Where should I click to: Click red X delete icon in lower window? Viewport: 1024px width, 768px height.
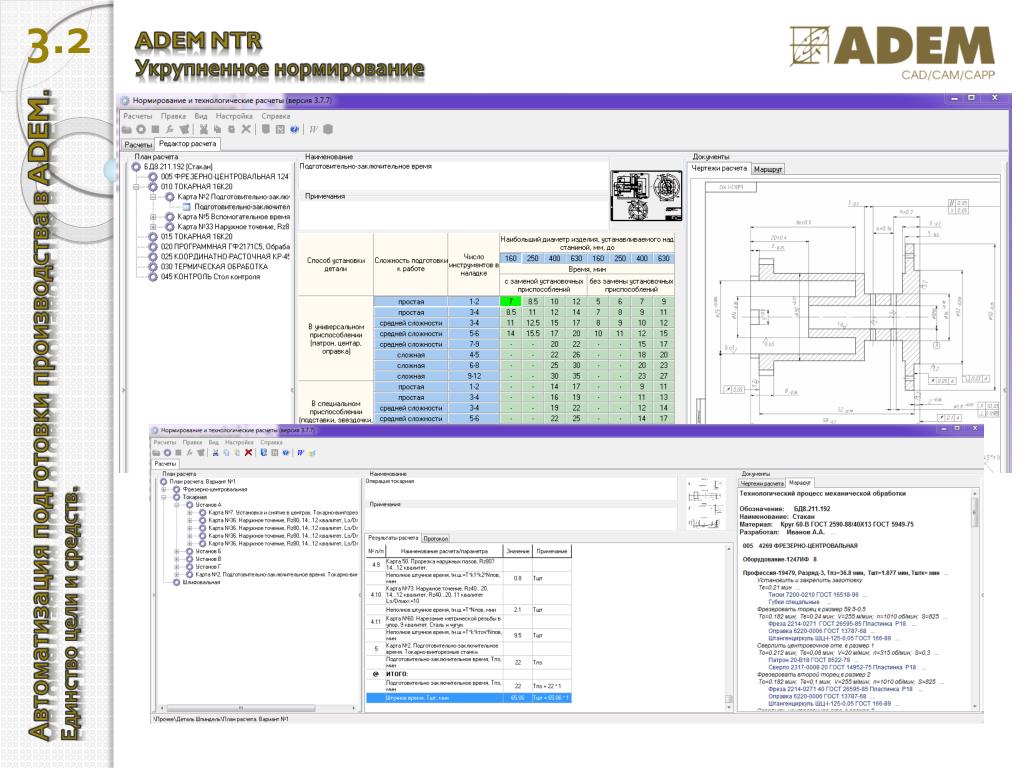[x=248, y=453]
